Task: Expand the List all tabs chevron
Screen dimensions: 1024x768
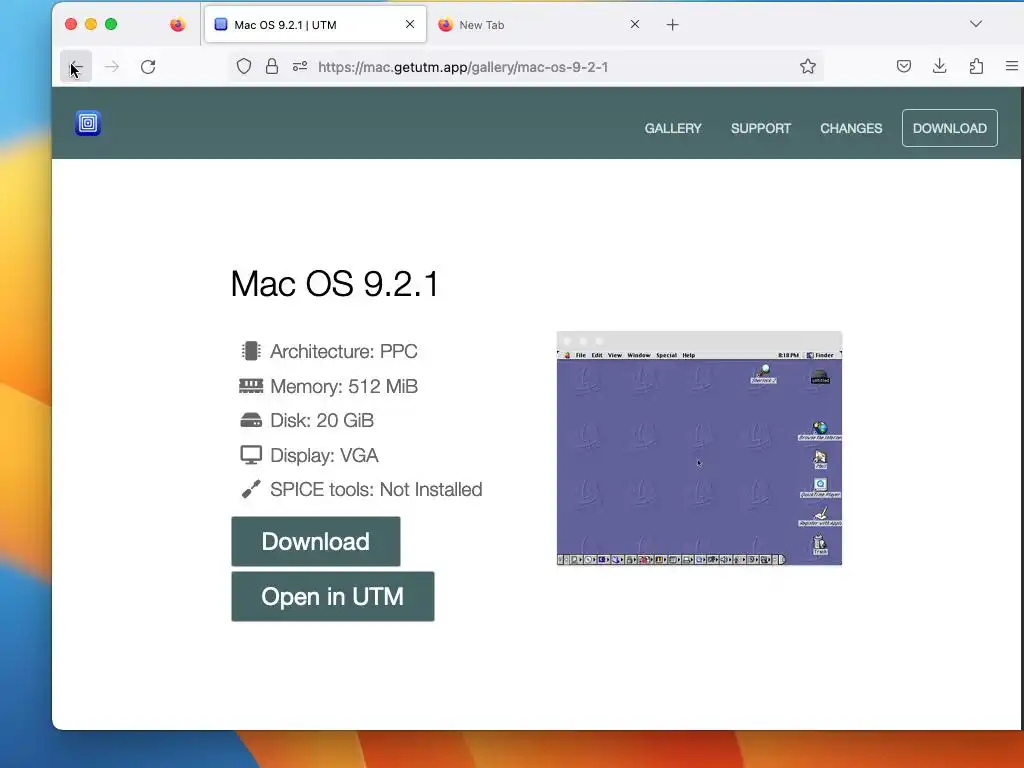Action: (976, 24)
